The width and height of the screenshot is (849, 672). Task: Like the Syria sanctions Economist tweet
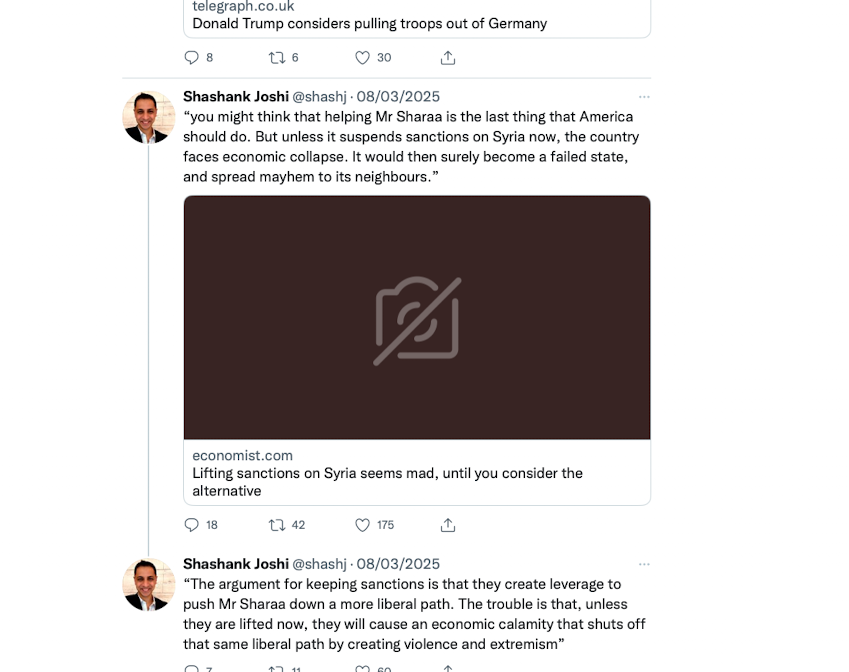pyautogui.click(x=363, y=525)
